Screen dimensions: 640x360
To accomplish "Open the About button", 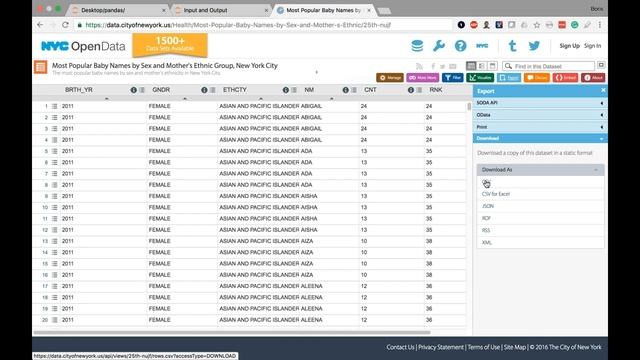I will [593, 78].
